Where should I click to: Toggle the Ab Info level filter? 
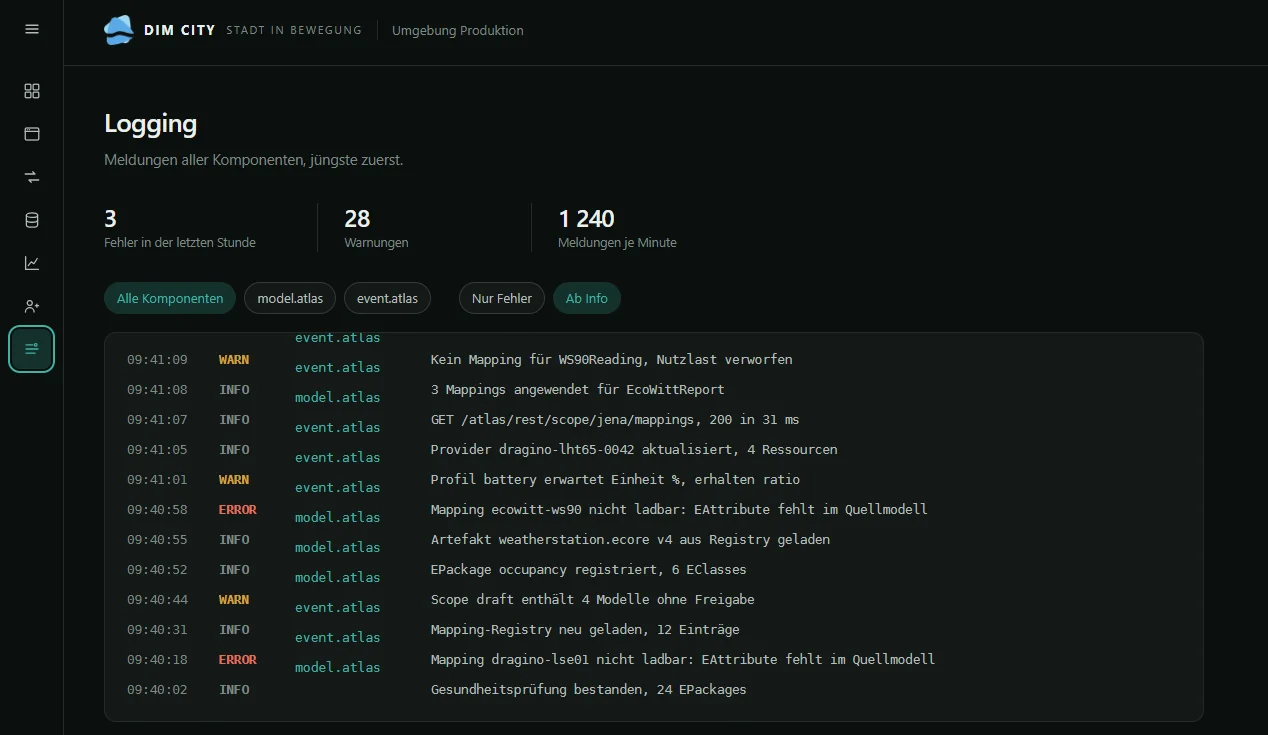click(x=587, y=298)
